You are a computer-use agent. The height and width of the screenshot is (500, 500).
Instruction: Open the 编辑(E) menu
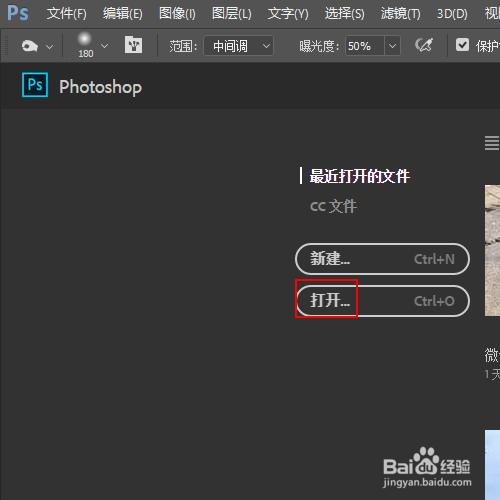tap(123, 14)
